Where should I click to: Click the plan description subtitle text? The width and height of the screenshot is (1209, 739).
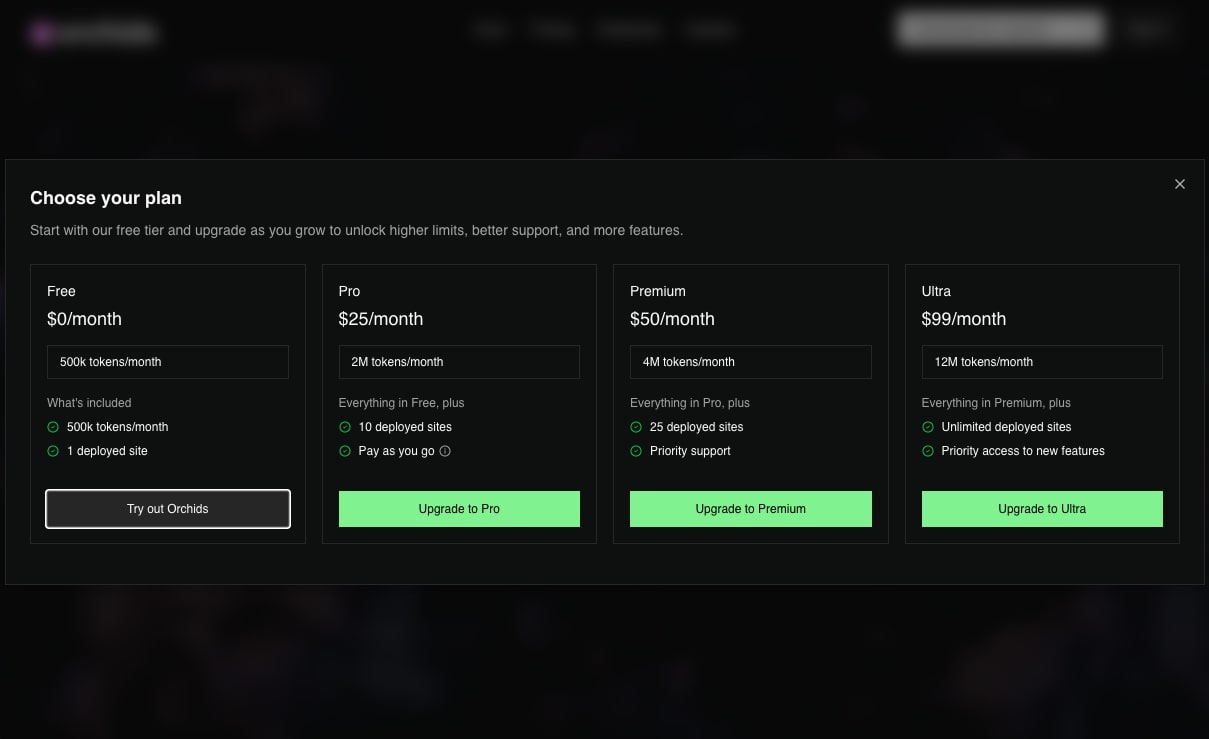(357, 230)
